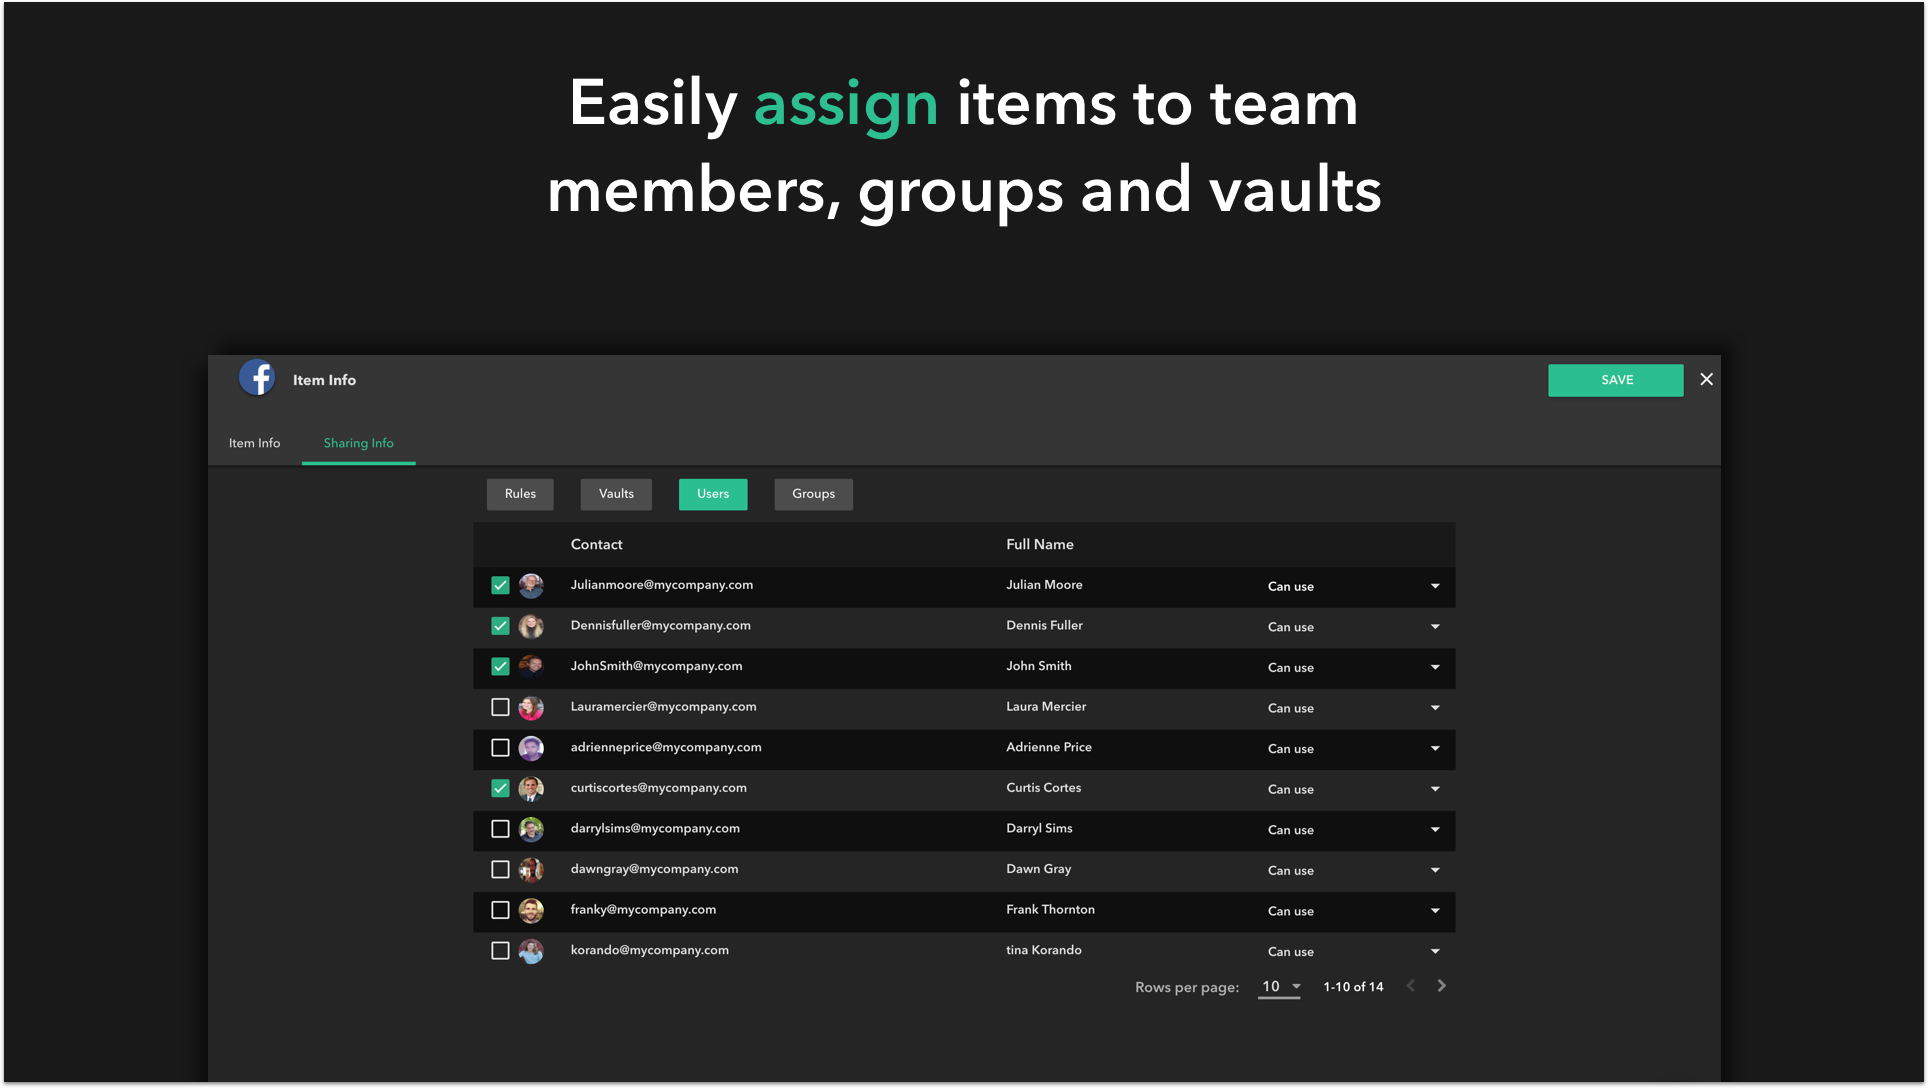Open the Vaults filter

(x=615, y=493)
